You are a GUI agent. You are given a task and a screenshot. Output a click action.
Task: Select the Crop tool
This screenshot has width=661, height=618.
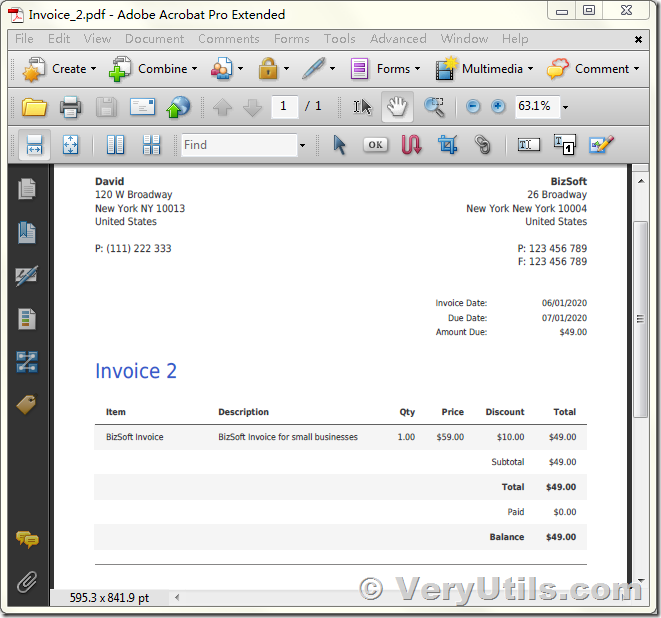447,145
